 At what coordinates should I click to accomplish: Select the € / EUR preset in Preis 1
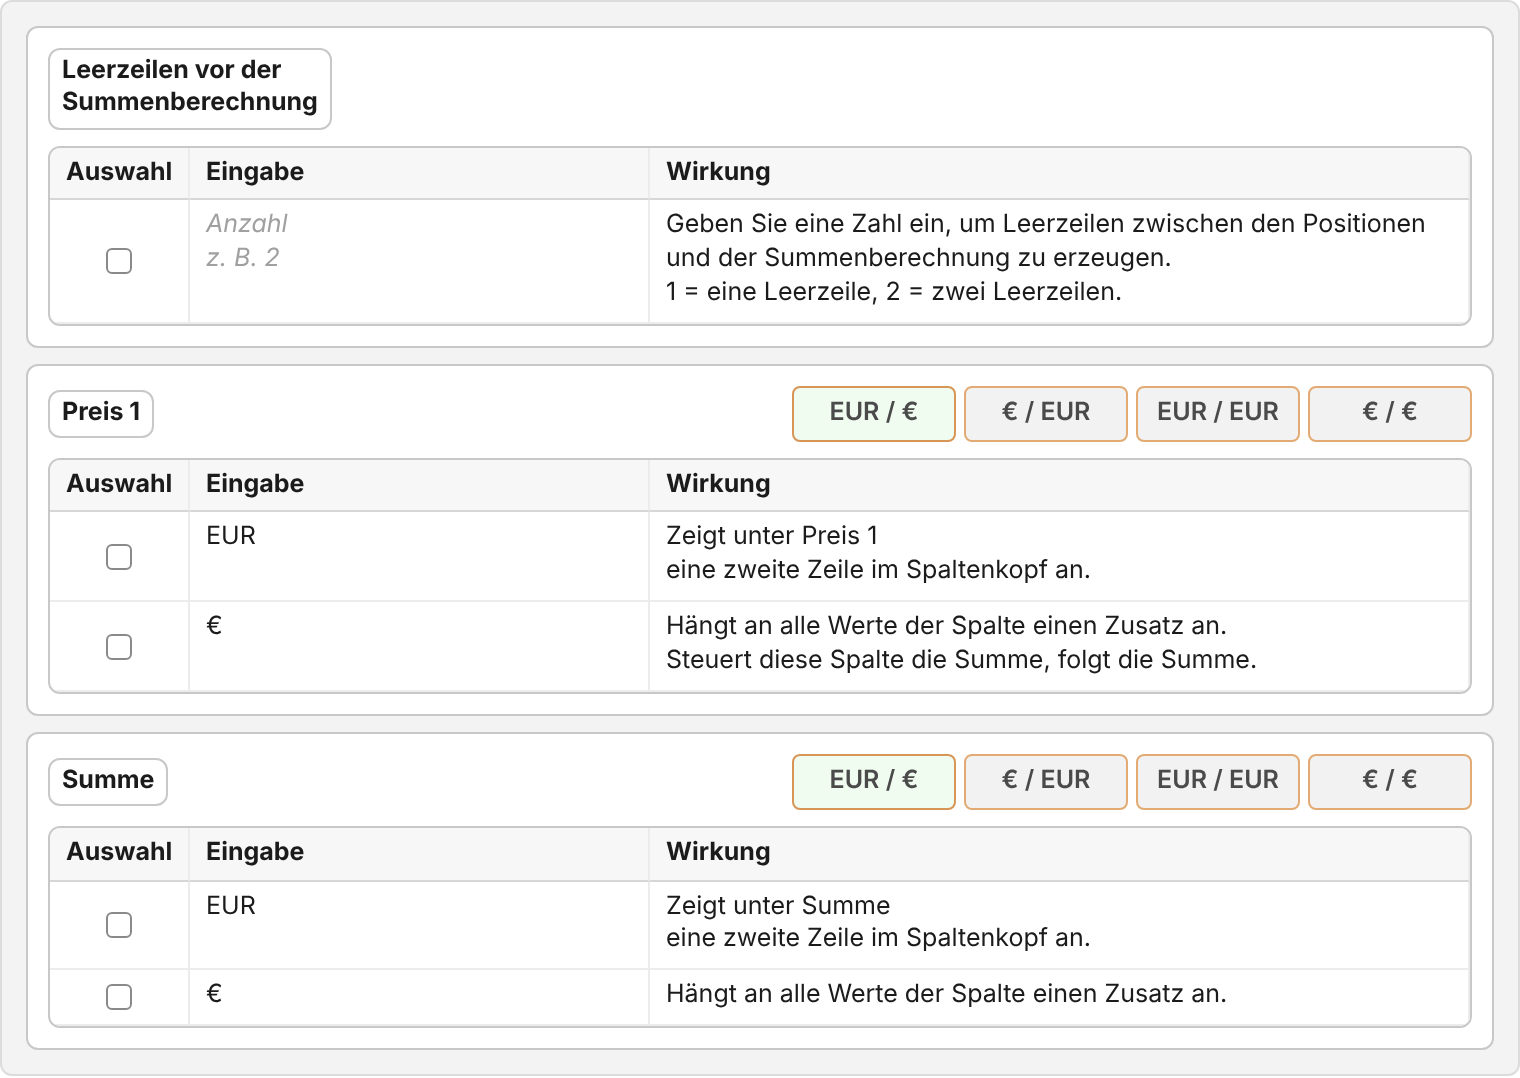pos(1046,414)
